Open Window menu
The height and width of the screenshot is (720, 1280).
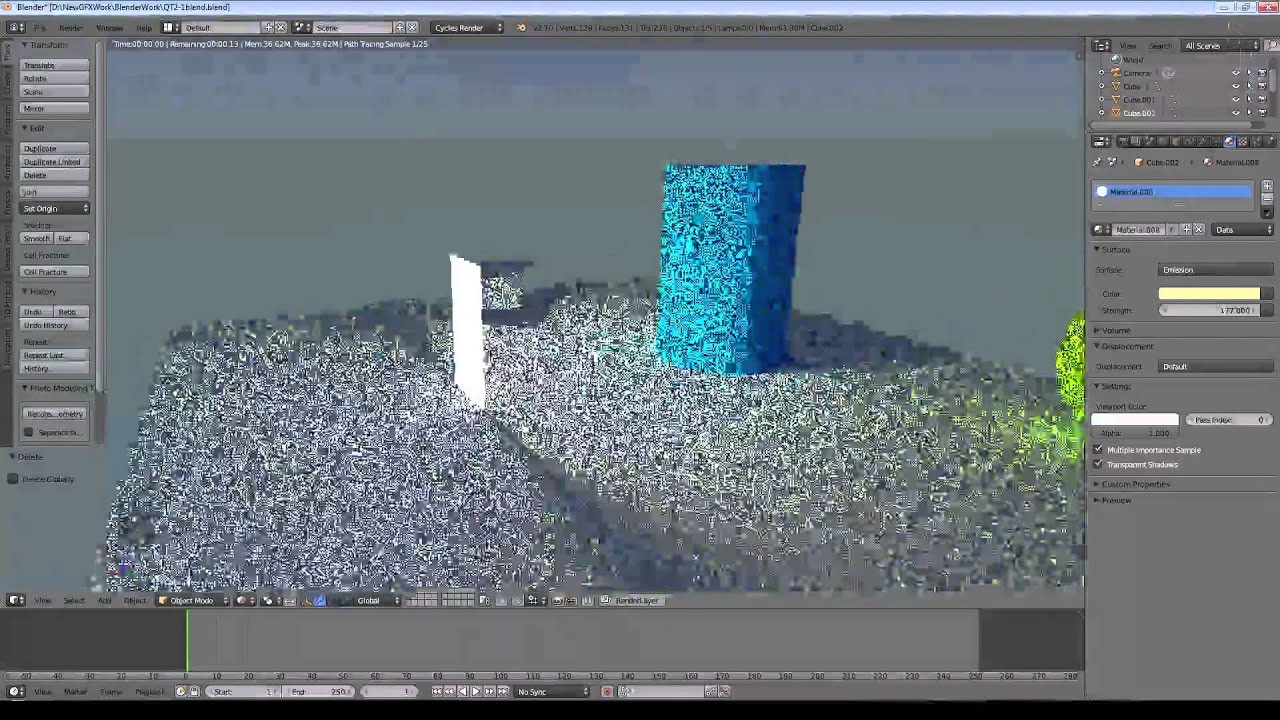(109, 28)
